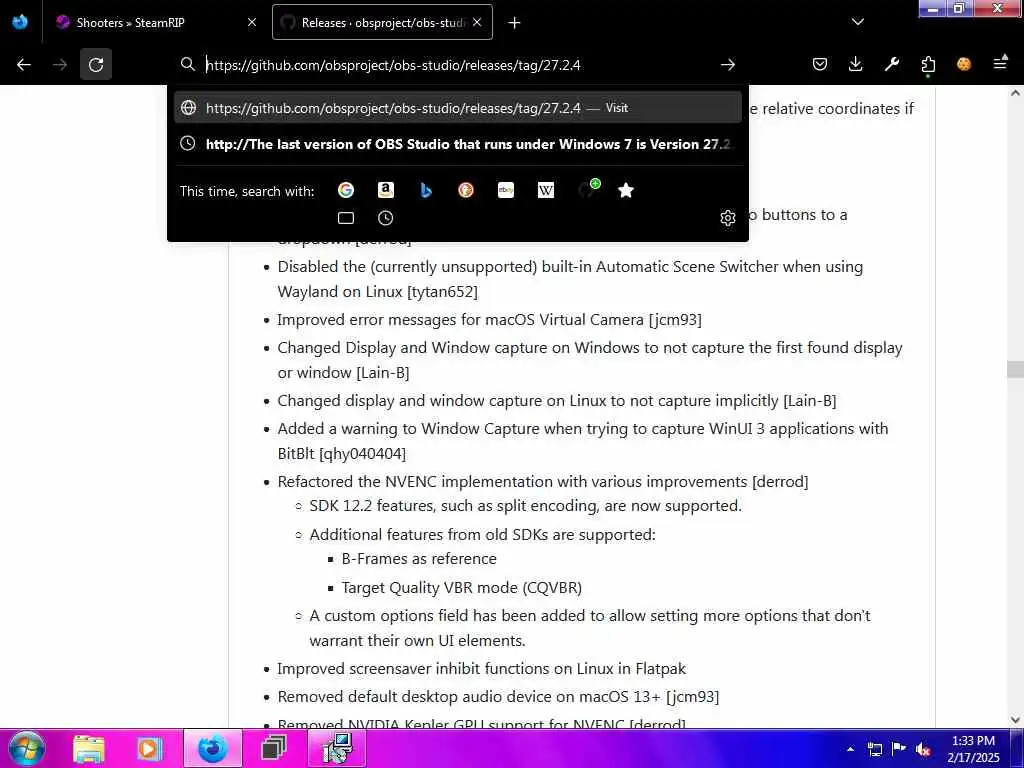Image resolution: width=1024 pixels, height=768 pixels.
Task: Click the network status tray icon
Action: tap(874, 749)
